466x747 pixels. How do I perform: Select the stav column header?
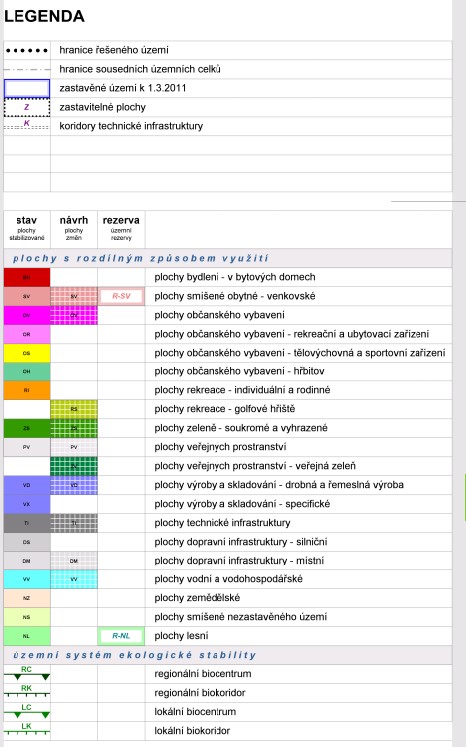[26, 228]
